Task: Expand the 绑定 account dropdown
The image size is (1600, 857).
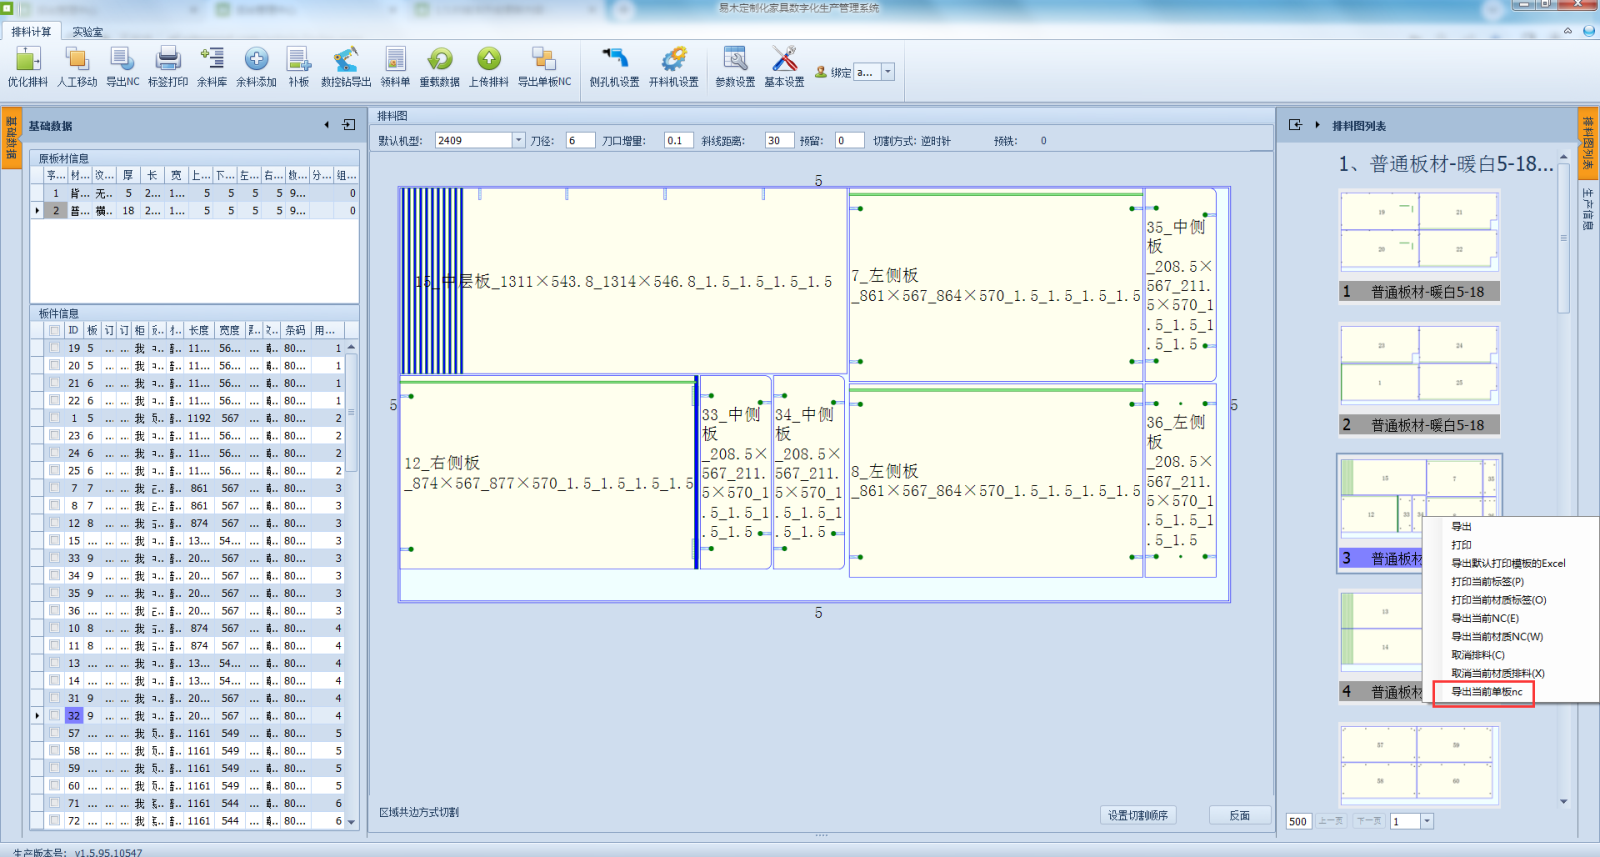Action: pos(887,72)
